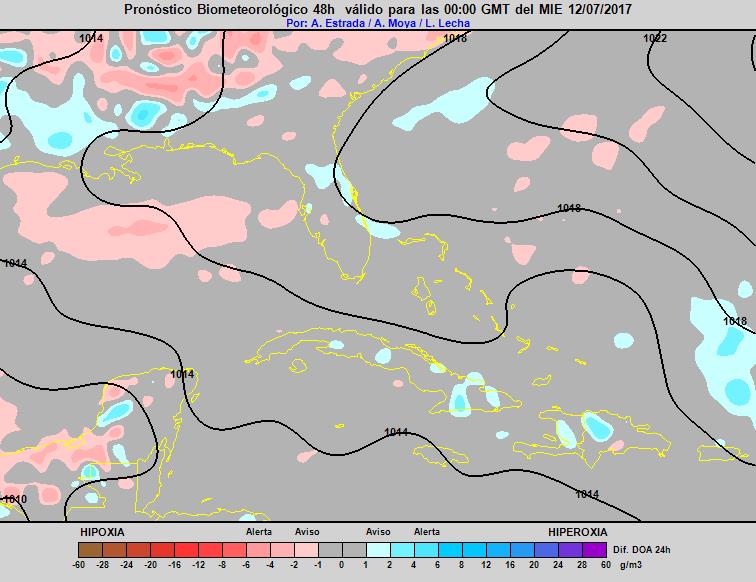Viewport: 756px width, 582px height.
Task: Click the '1010' isobar label
Action: pyautogui.click(x=15, y=499)
